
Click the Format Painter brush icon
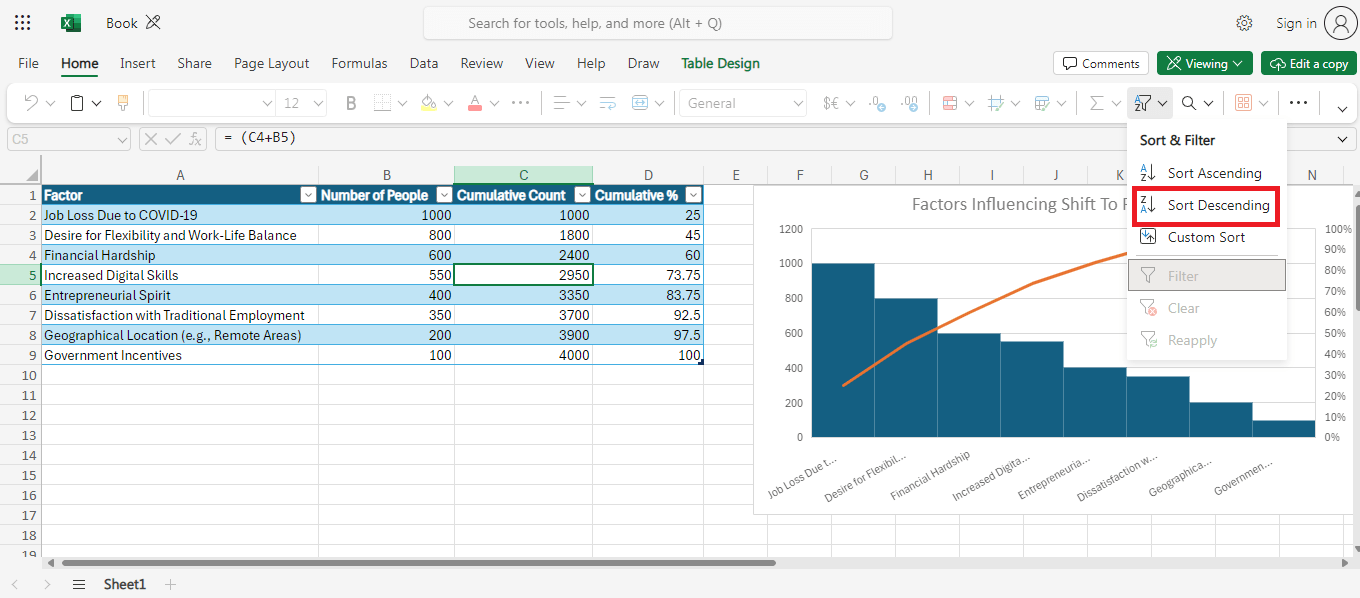click(123, 103)
